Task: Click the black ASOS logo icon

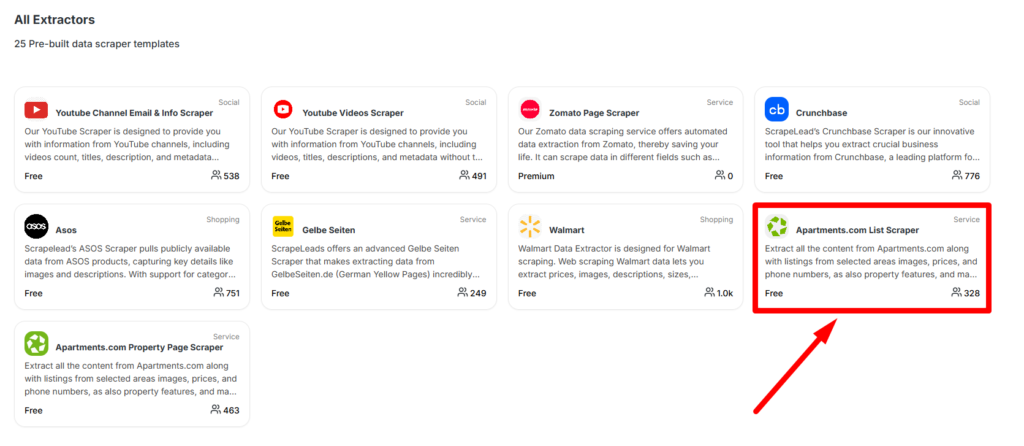Action: [37, 227]
